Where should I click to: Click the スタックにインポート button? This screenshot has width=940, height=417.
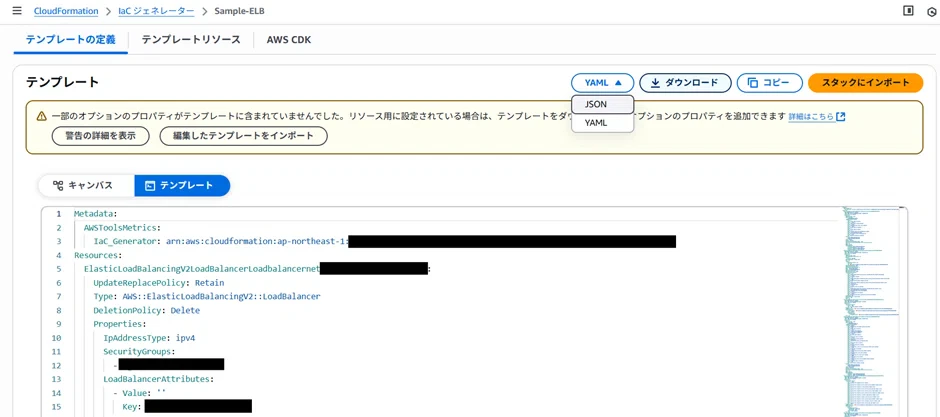[866, 83]
